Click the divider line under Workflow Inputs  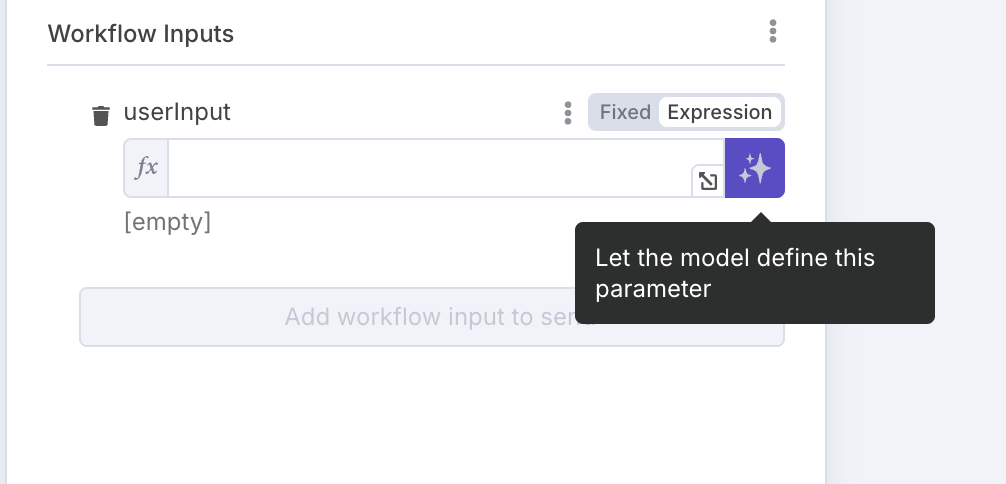pos(416,65)
